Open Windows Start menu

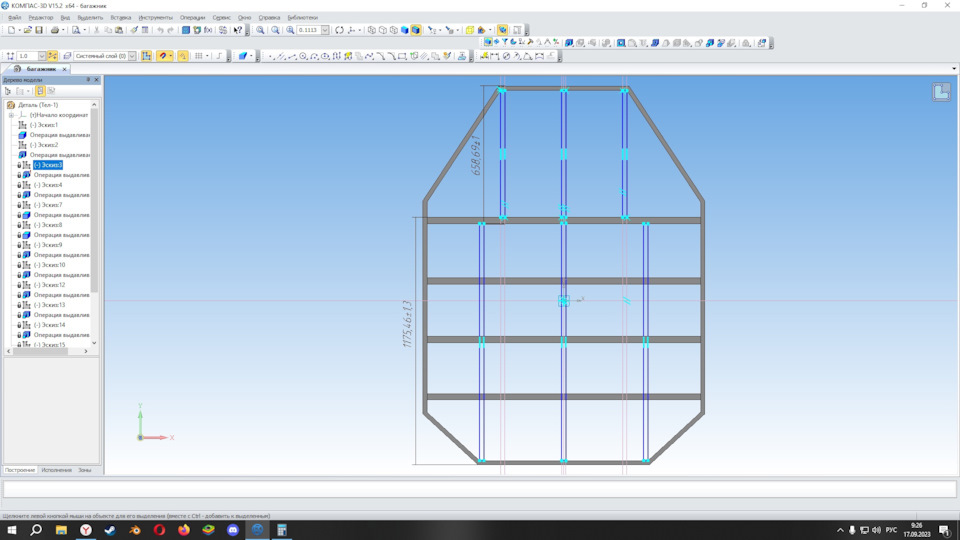[x=12, y=530]
